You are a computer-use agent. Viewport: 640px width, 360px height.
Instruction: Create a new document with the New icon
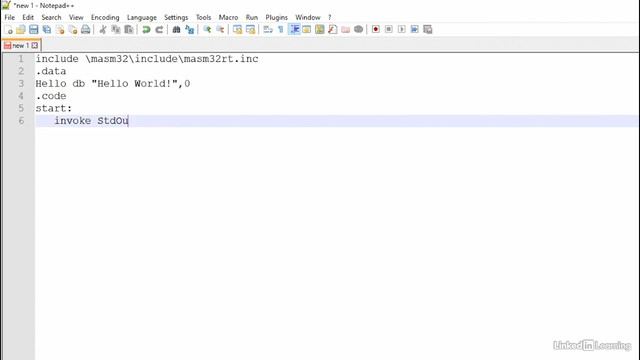(8, 29)
